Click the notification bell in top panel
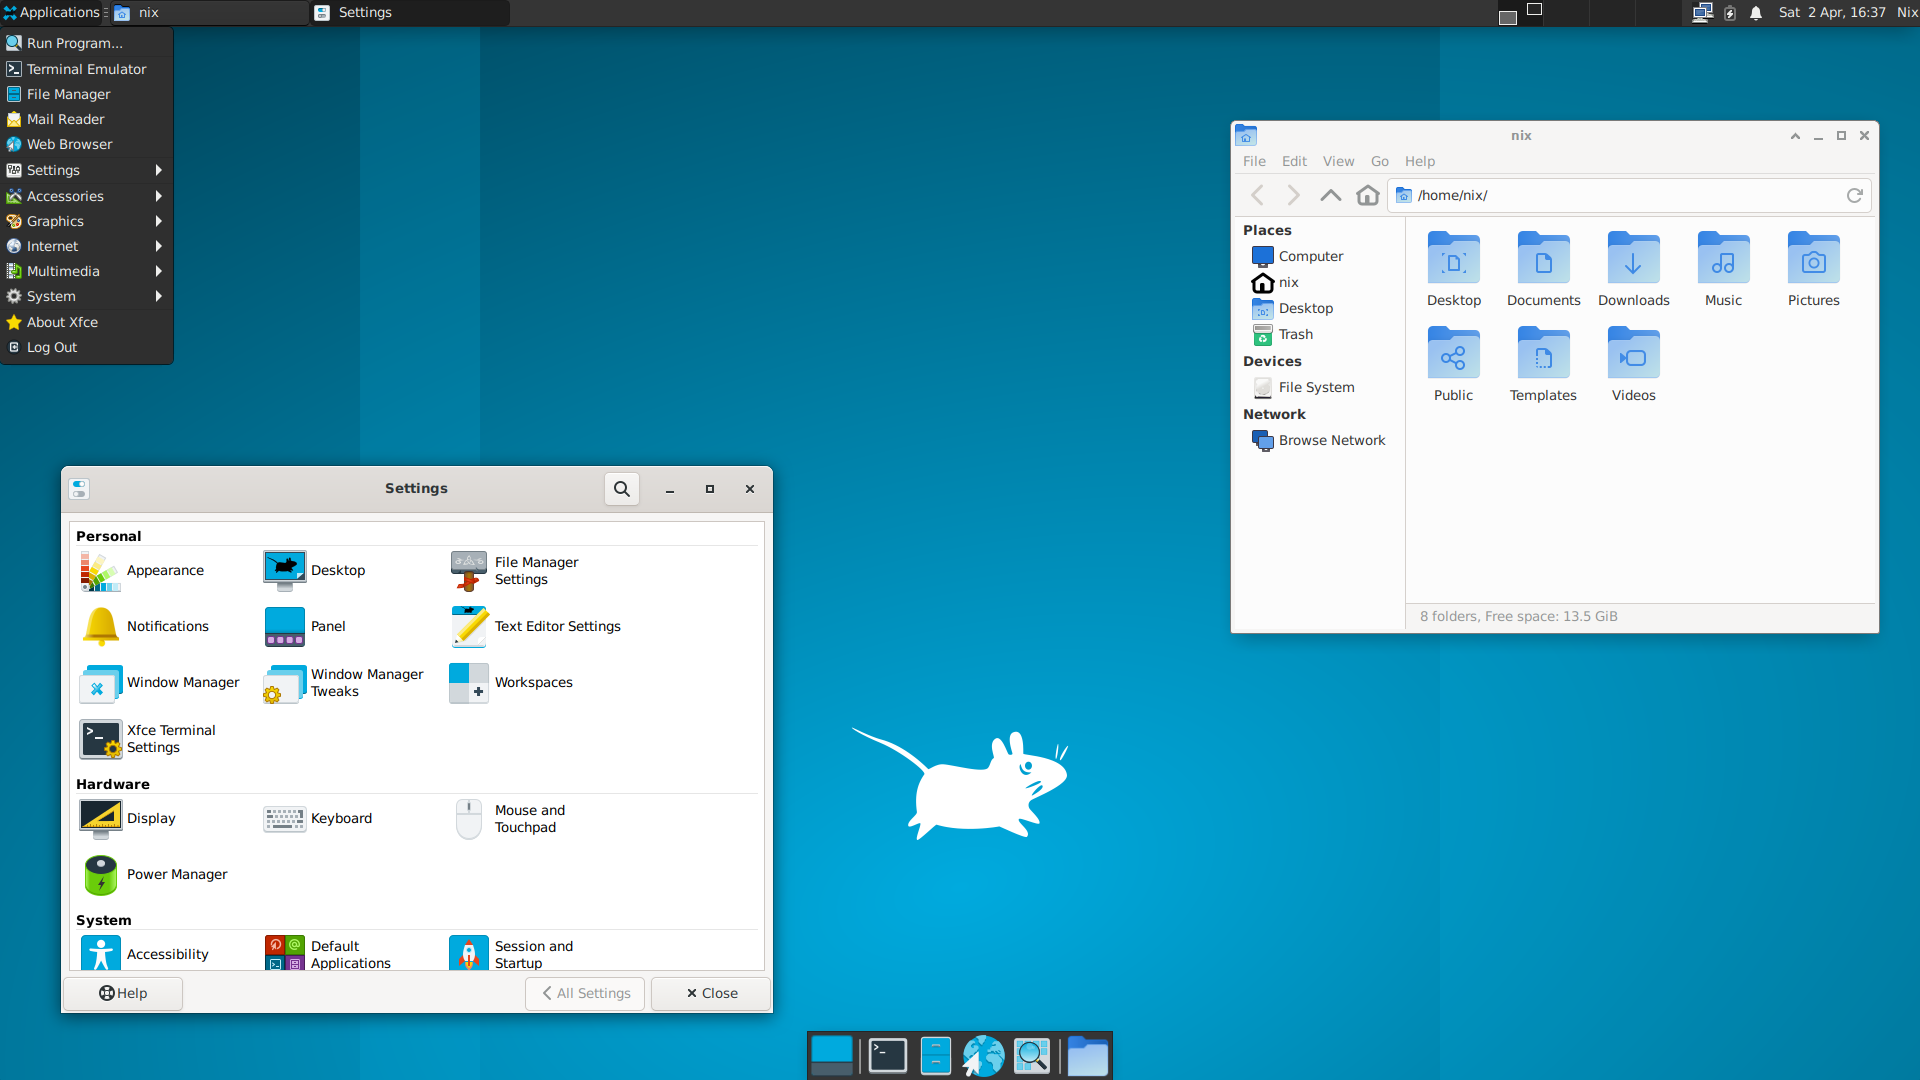 [1756, 13]
